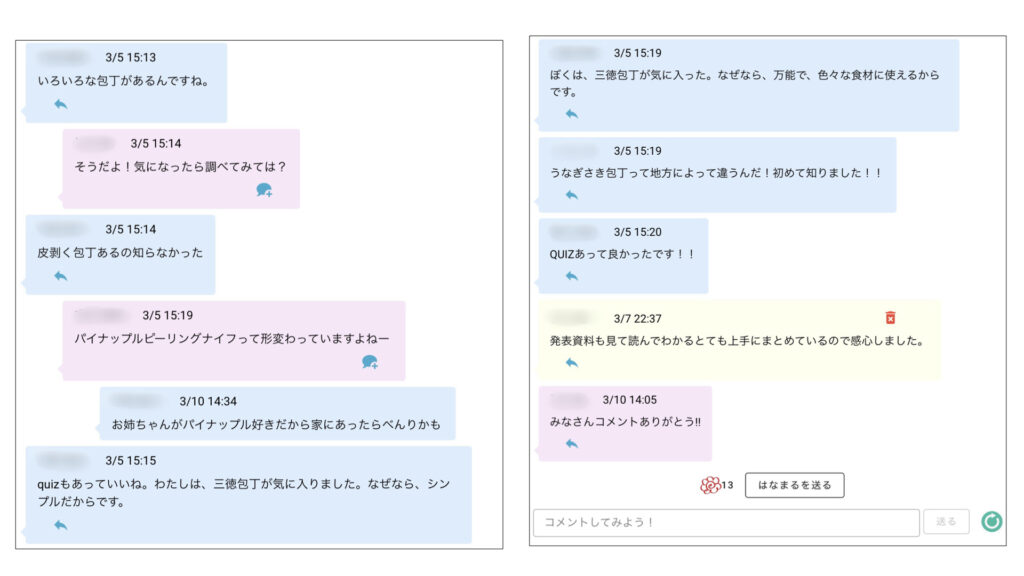Screen dimensions: 1024x576
Task: Reply to the ぼくは、三徳包丁が気に入った comment
Action: click(x=572, y=114)
